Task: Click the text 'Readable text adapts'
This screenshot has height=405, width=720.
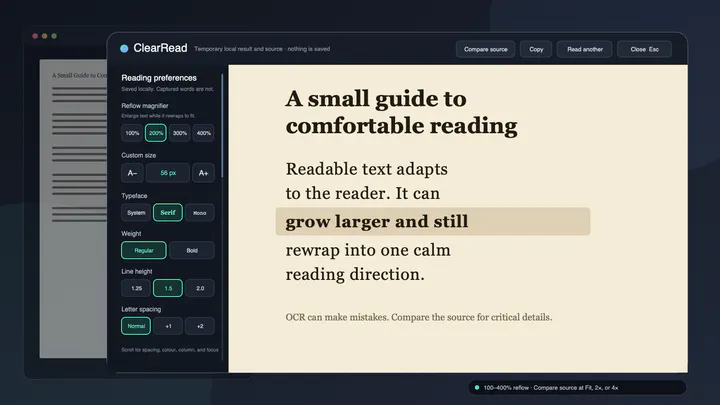Action: [366, 169]
